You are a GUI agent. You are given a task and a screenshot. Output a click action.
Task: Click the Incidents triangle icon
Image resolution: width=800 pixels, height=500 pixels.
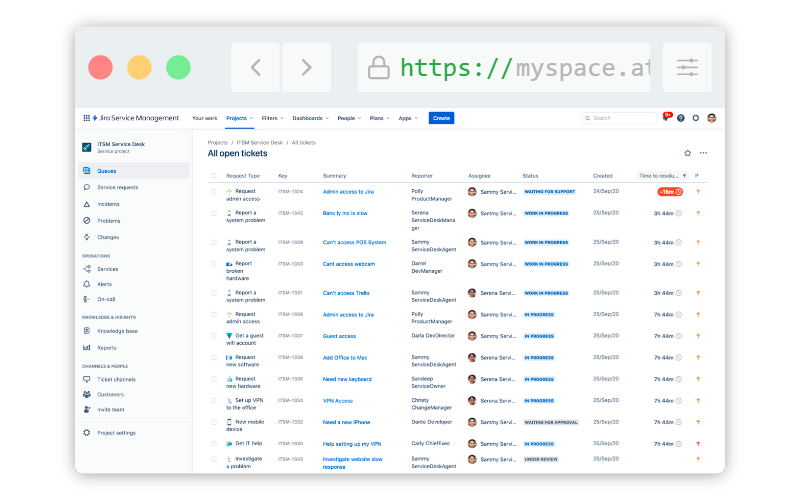tap(87, 204)
